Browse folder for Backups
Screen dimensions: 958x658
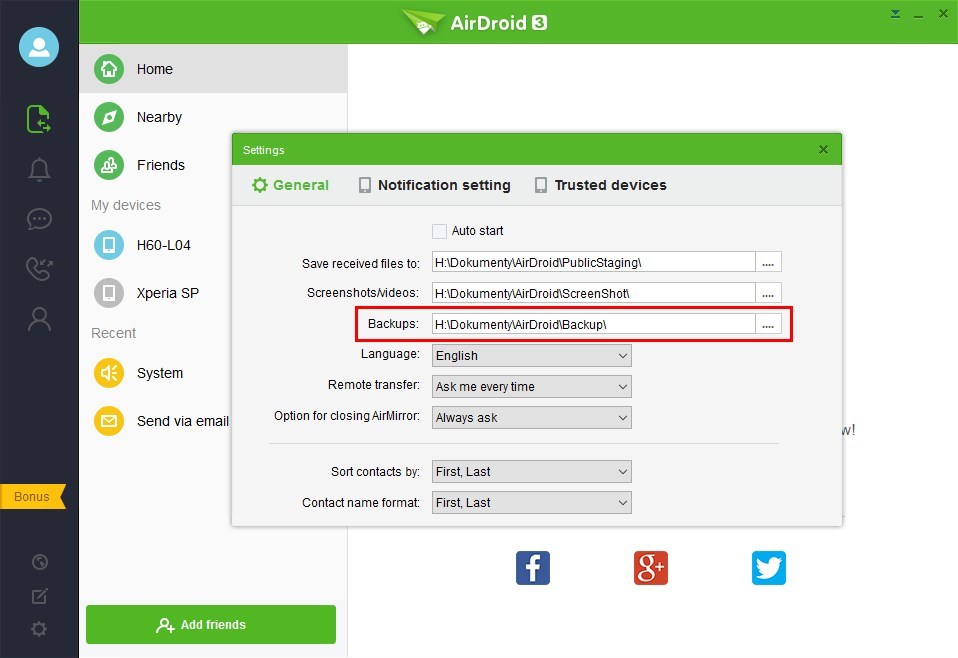pos(769,324)
